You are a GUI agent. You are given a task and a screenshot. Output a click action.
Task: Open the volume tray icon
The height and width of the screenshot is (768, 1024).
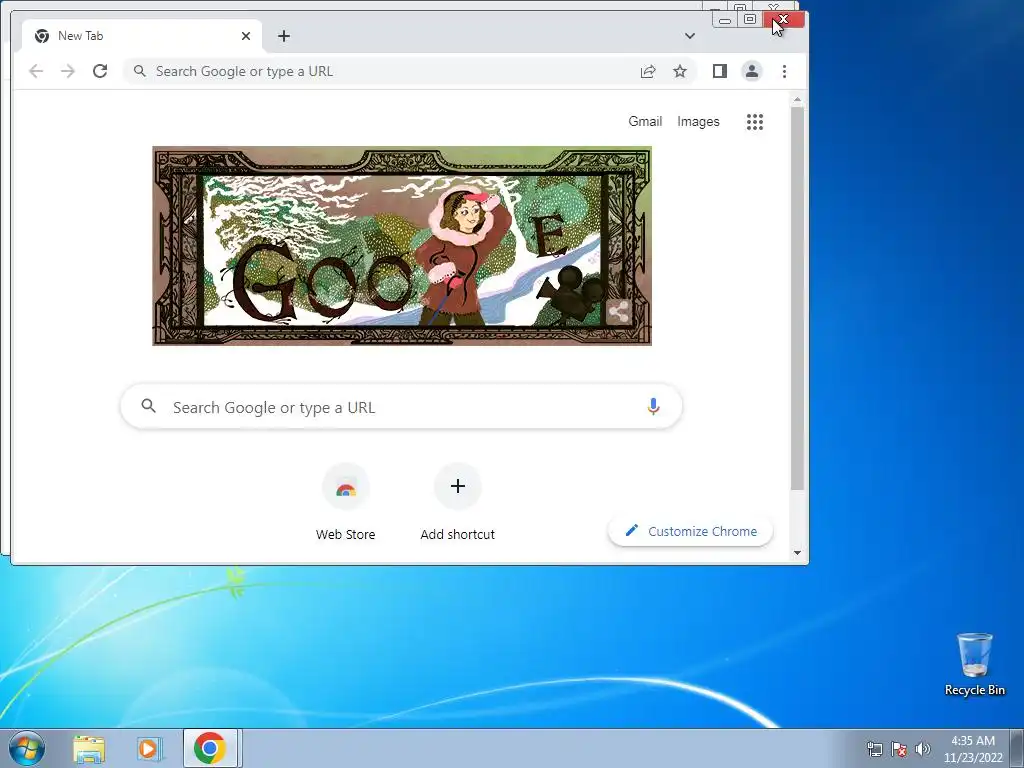tap(923, 749)
